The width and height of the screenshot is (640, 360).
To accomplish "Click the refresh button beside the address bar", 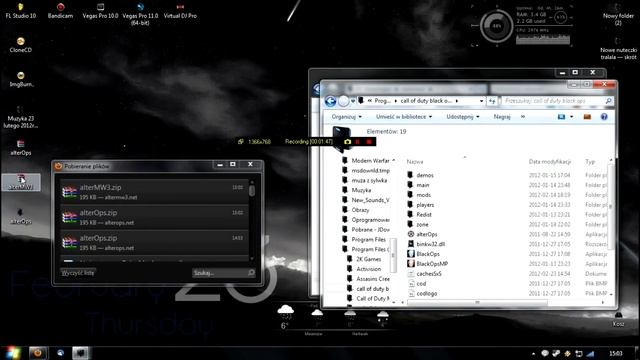I will [x=492, y=101].
